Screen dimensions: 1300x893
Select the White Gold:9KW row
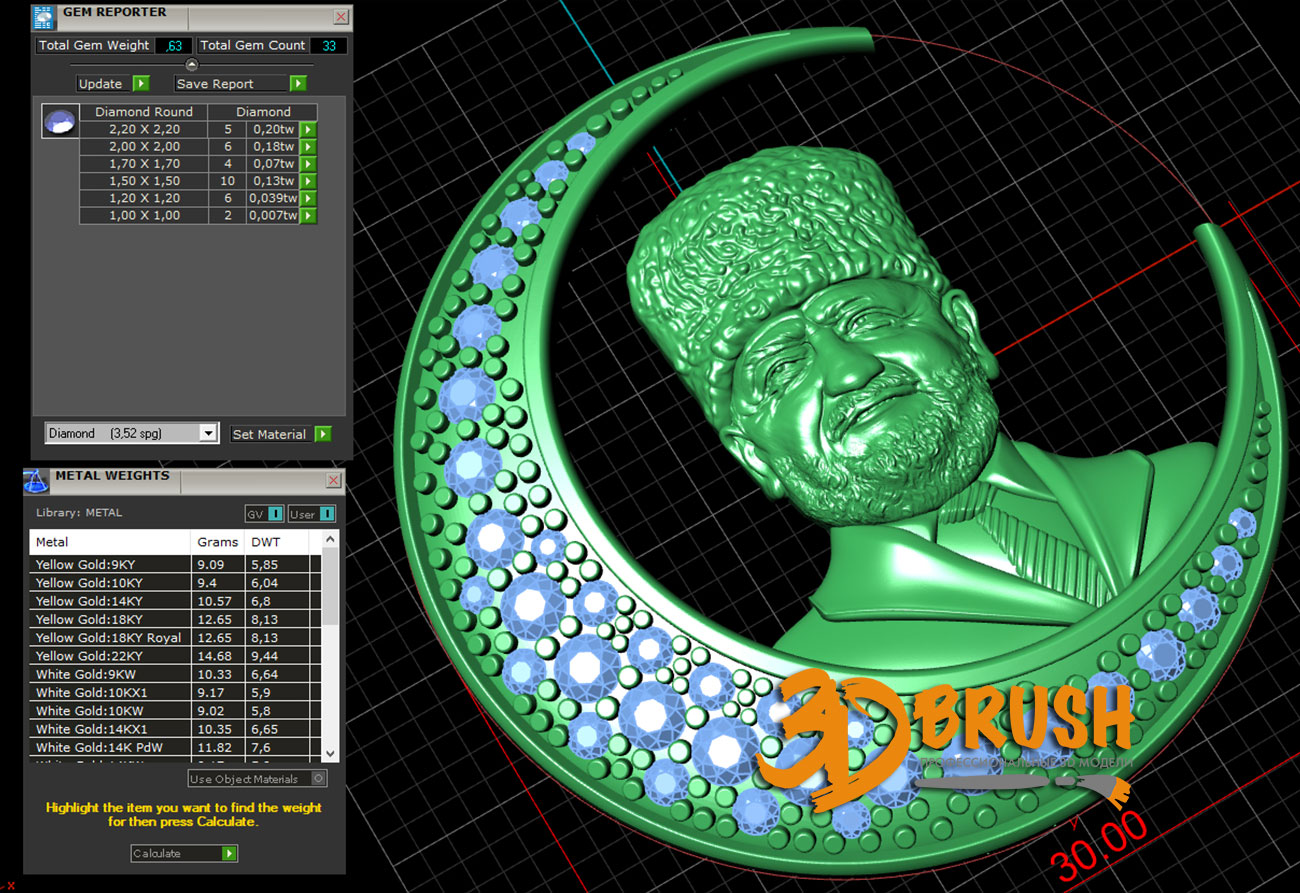click(x=175, y=675)
